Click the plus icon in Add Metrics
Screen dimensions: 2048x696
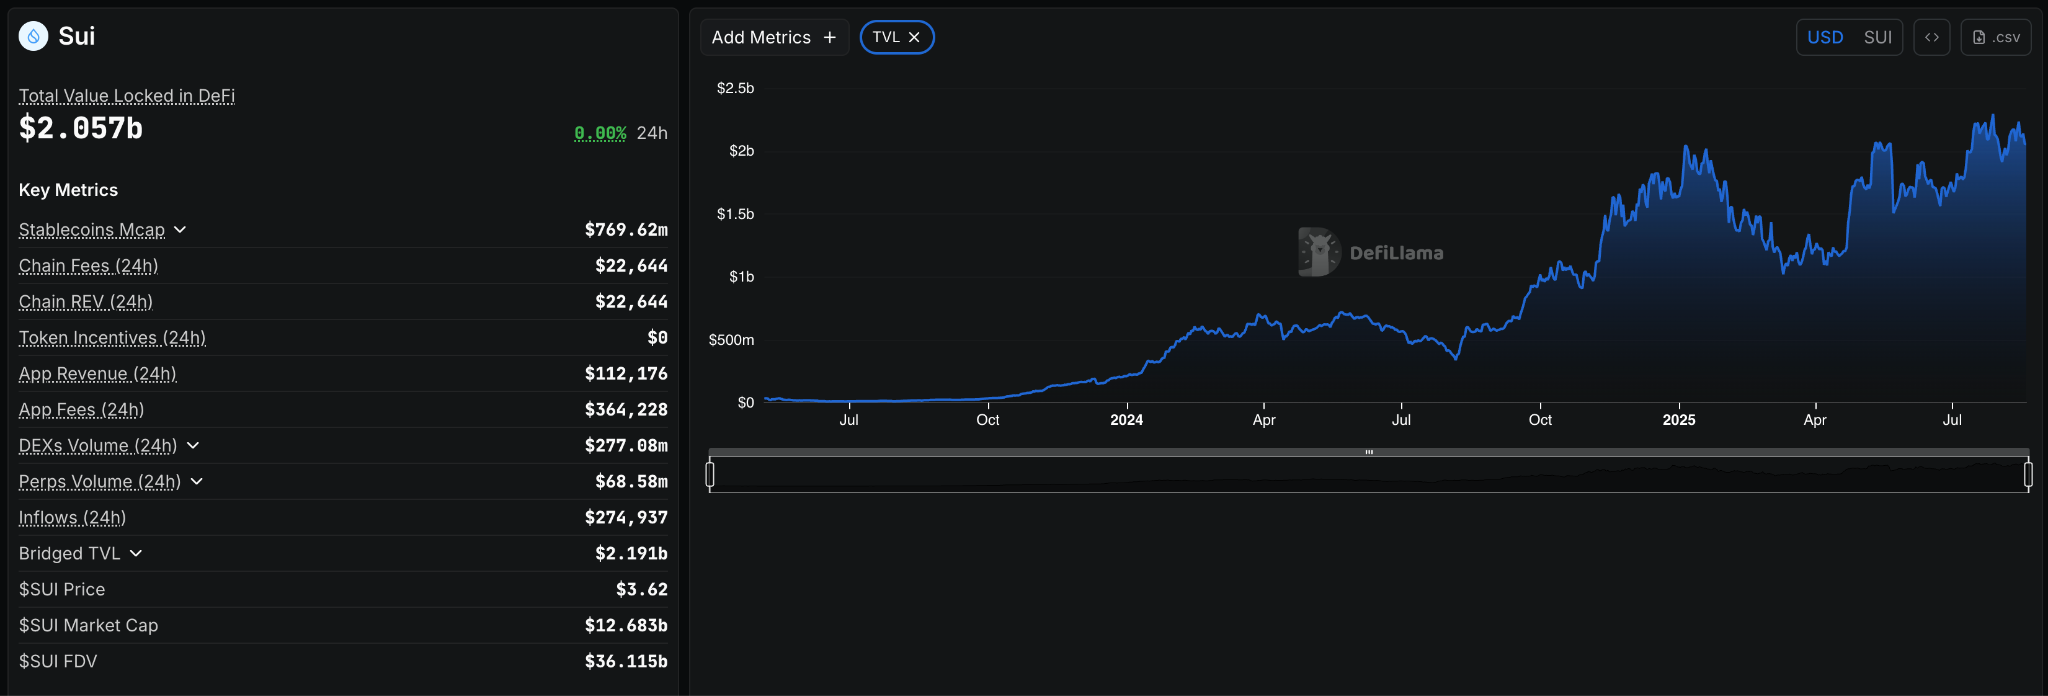coord(829,37)
